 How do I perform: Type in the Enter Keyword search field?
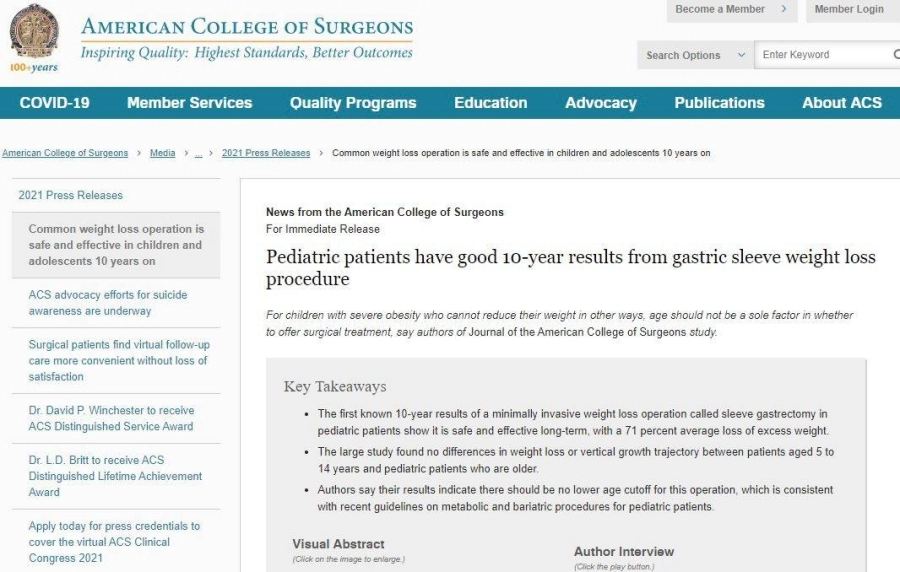[822, 55]
